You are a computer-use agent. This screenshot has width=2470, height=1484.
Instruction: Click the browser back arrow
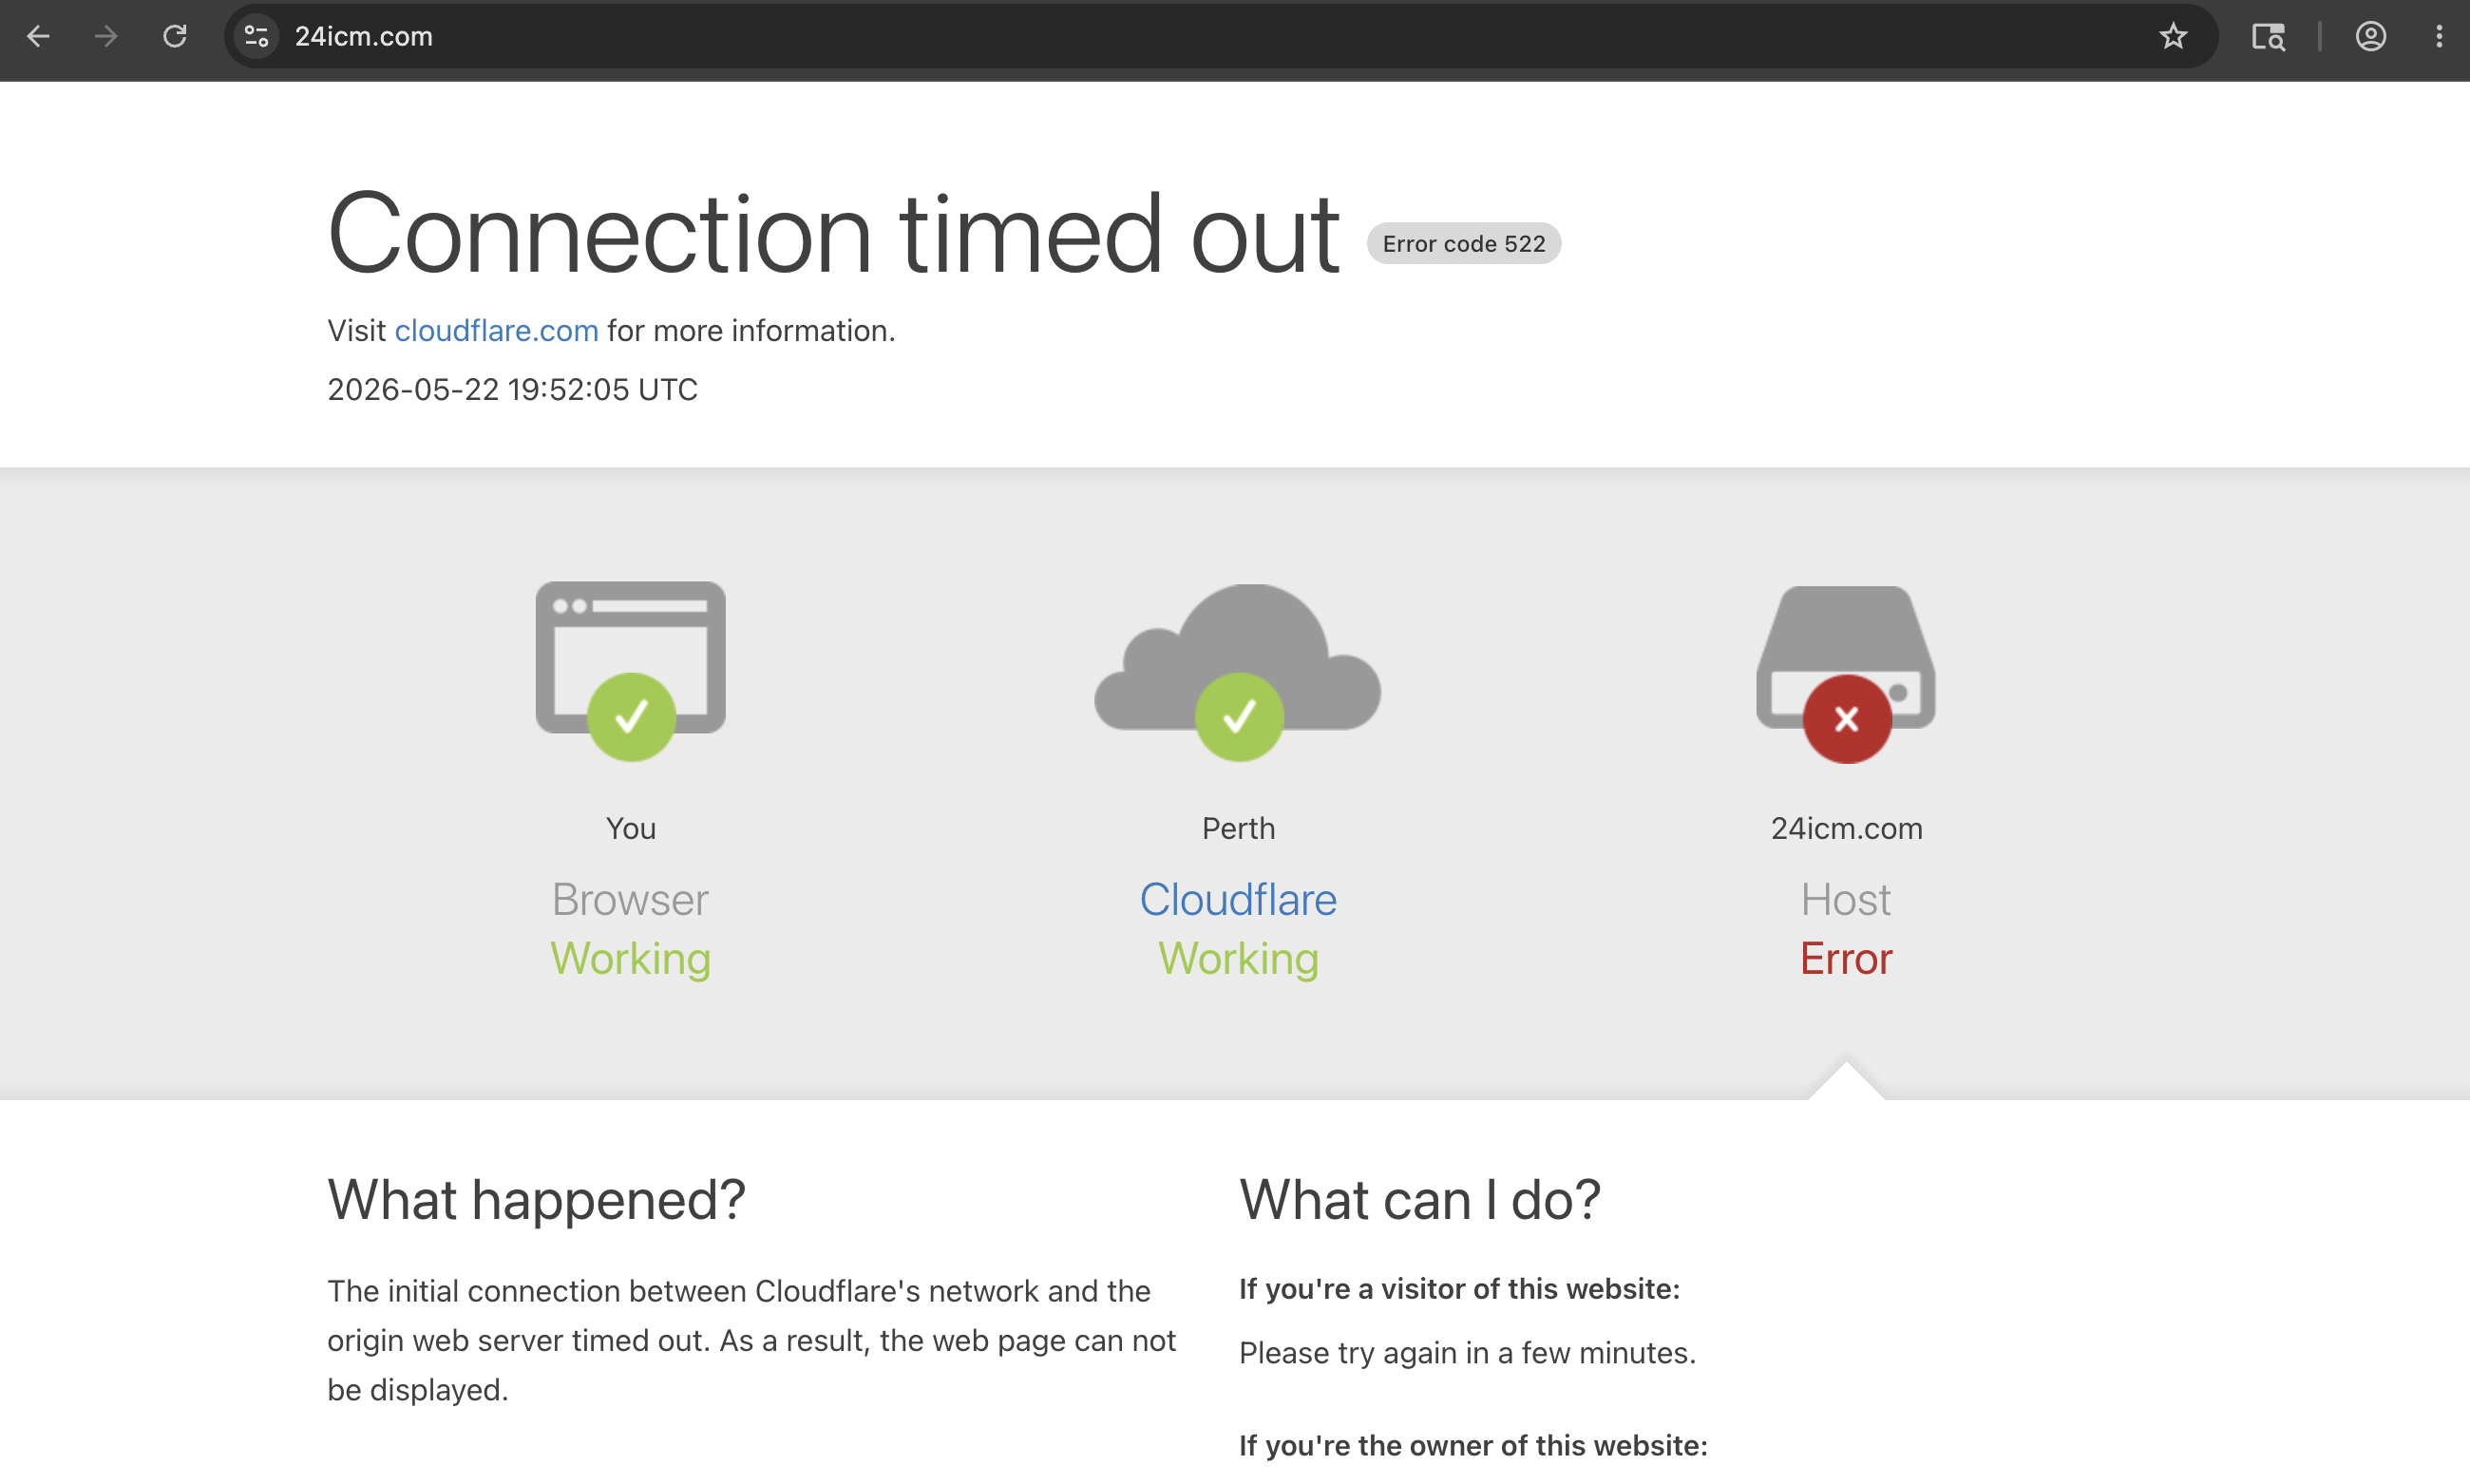[x=38, y=37]
